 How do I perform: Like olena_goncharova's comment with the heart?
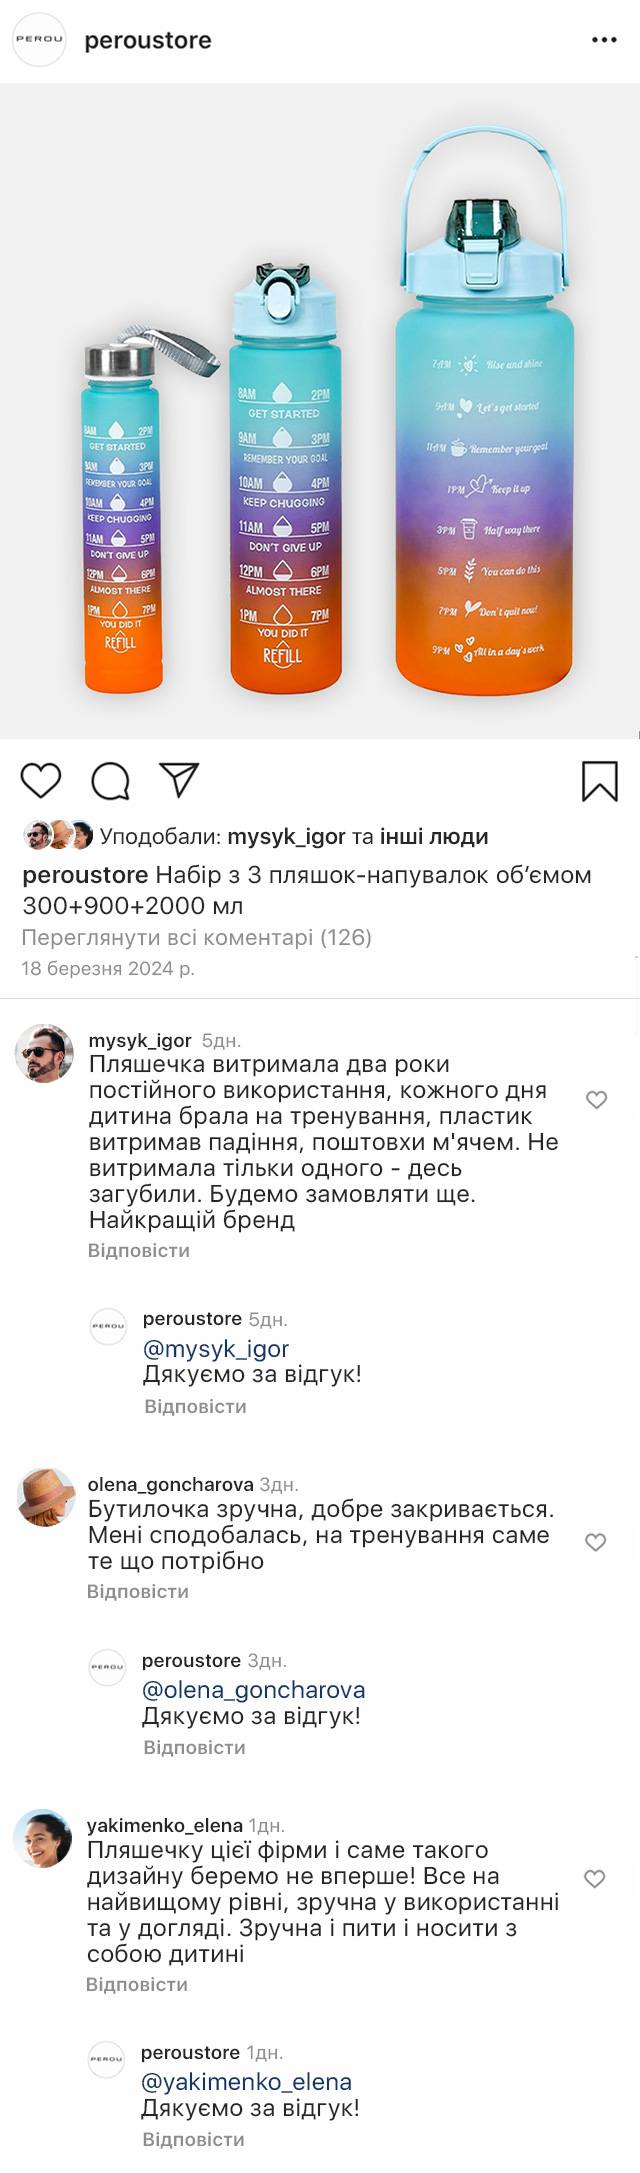(x=595, y=1542)
